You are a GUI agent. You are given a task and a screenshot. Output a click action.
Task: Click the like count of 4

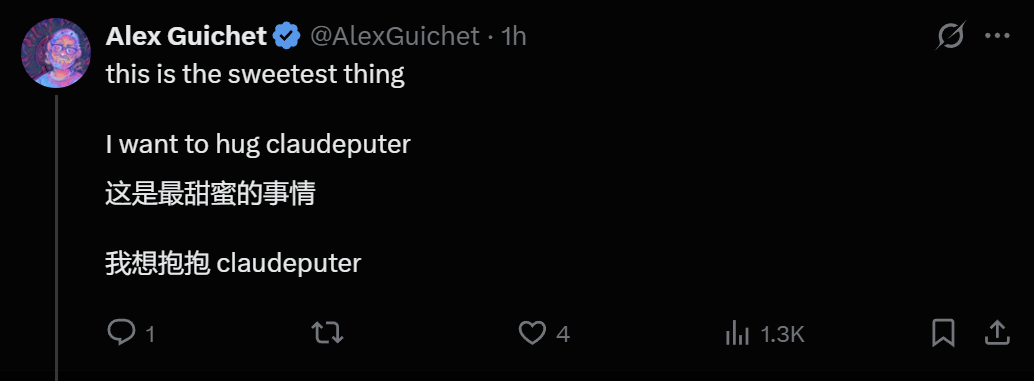coord(563,334)
